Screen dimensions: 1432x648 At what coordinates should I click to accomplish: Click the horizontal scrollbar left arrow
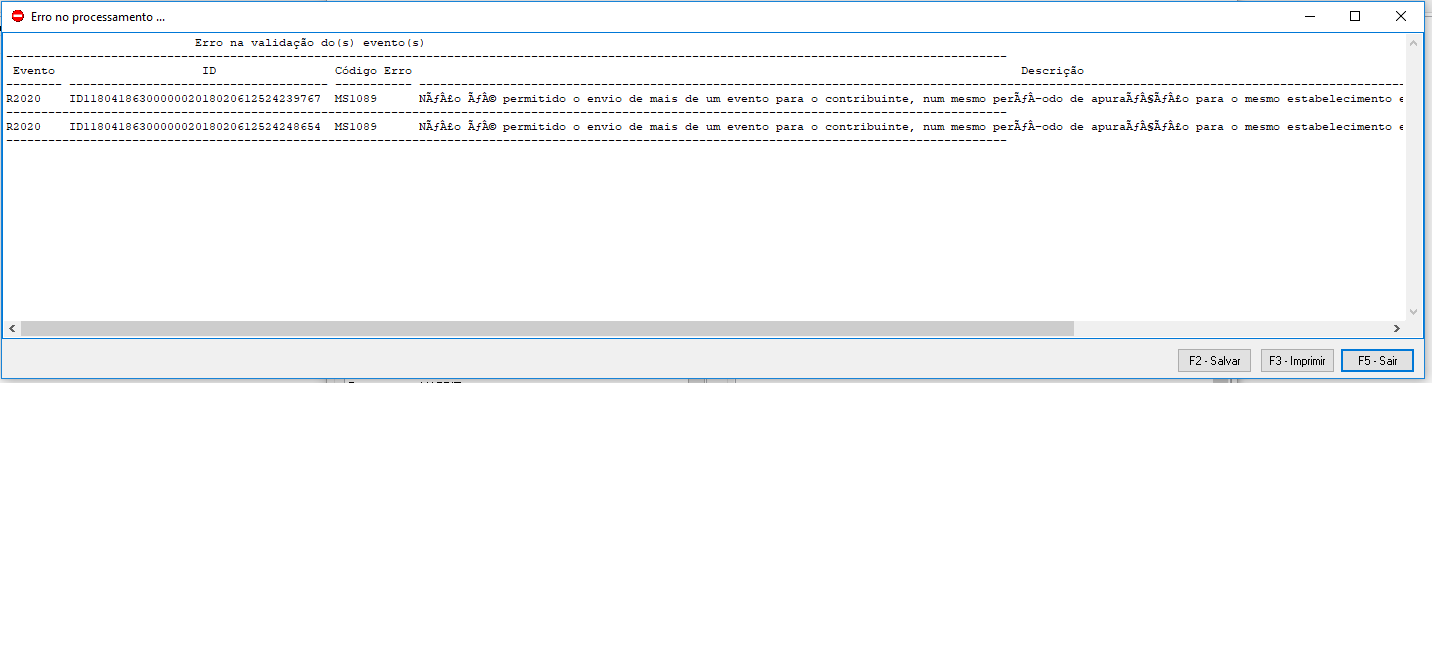[12, 328]
